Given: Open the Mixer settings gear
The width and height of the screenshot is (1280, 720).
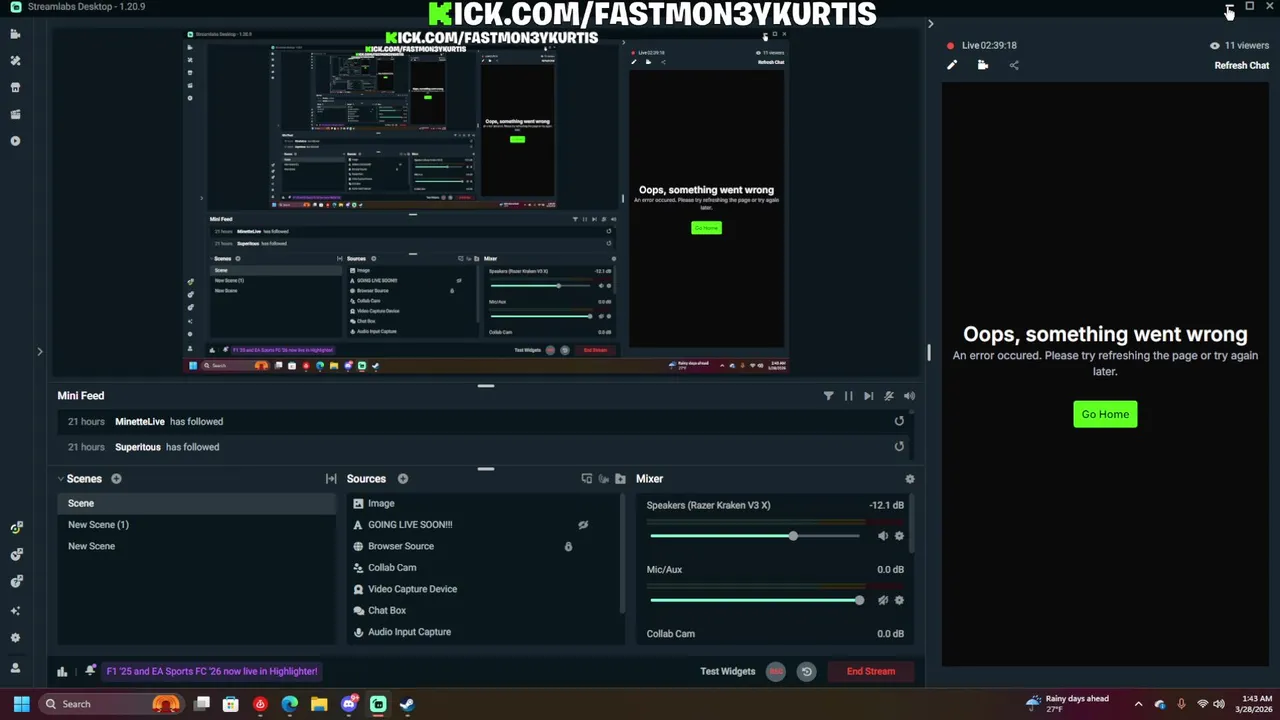Looking at the screenshot, I should (909, 479).
